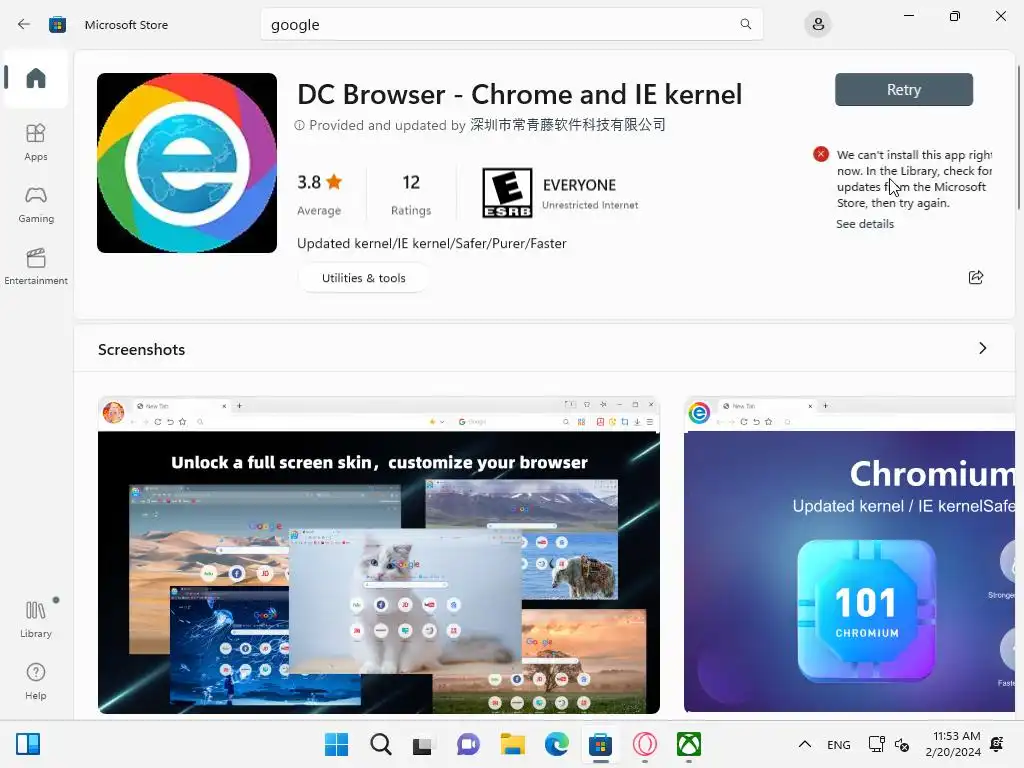Open the Windows Start button
Image resolution: width=1024 pixels, height=768 pixels.
[336, 744]
